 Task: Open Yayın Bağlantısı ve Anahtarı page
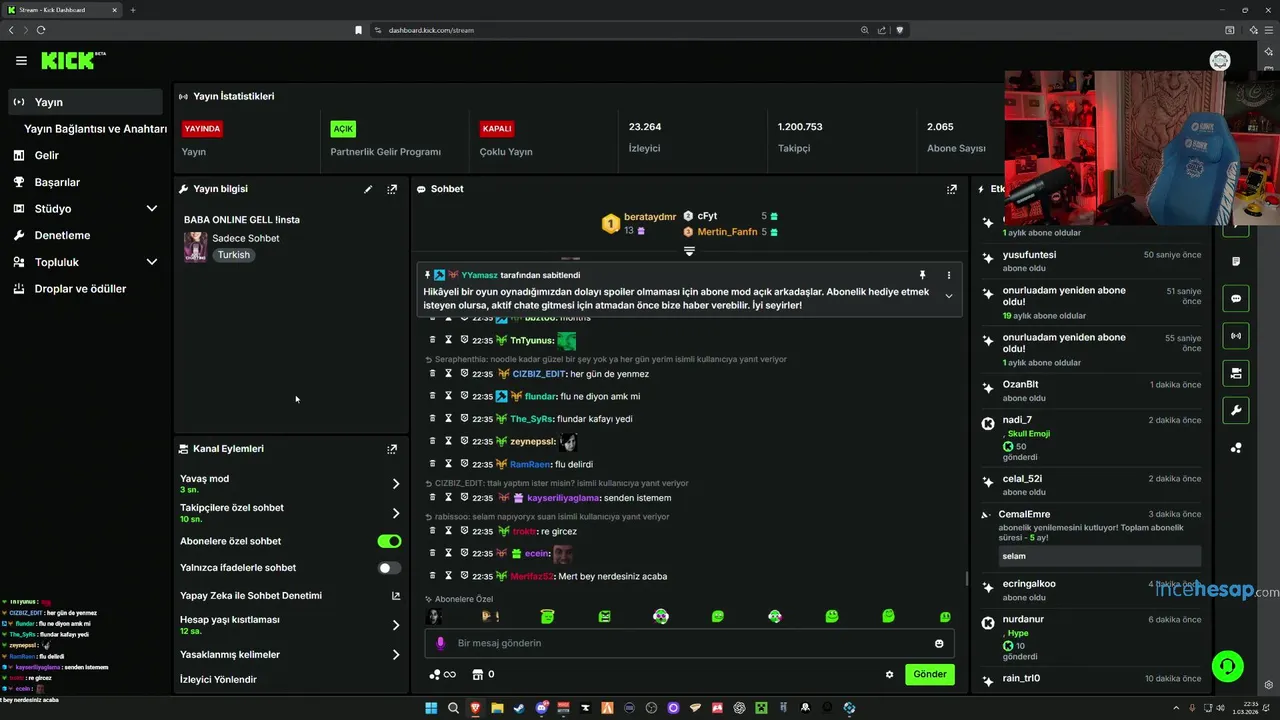95,129
